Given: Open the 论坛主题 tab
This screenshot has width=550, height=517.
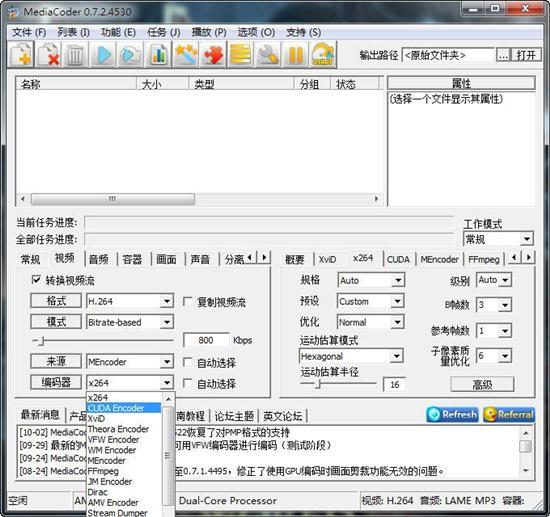Looking at the screenshot, I should pos(234,416).
